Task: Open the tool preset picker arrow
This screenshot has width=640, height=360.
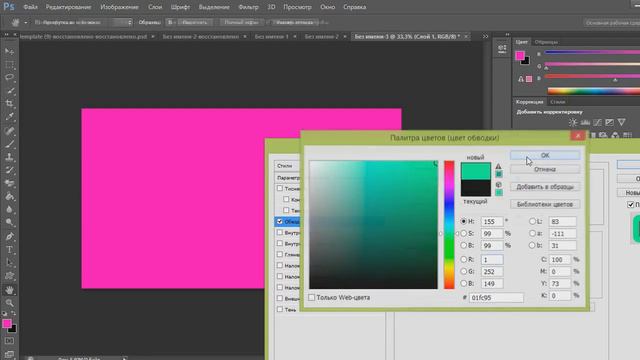Action: [25, 22]
